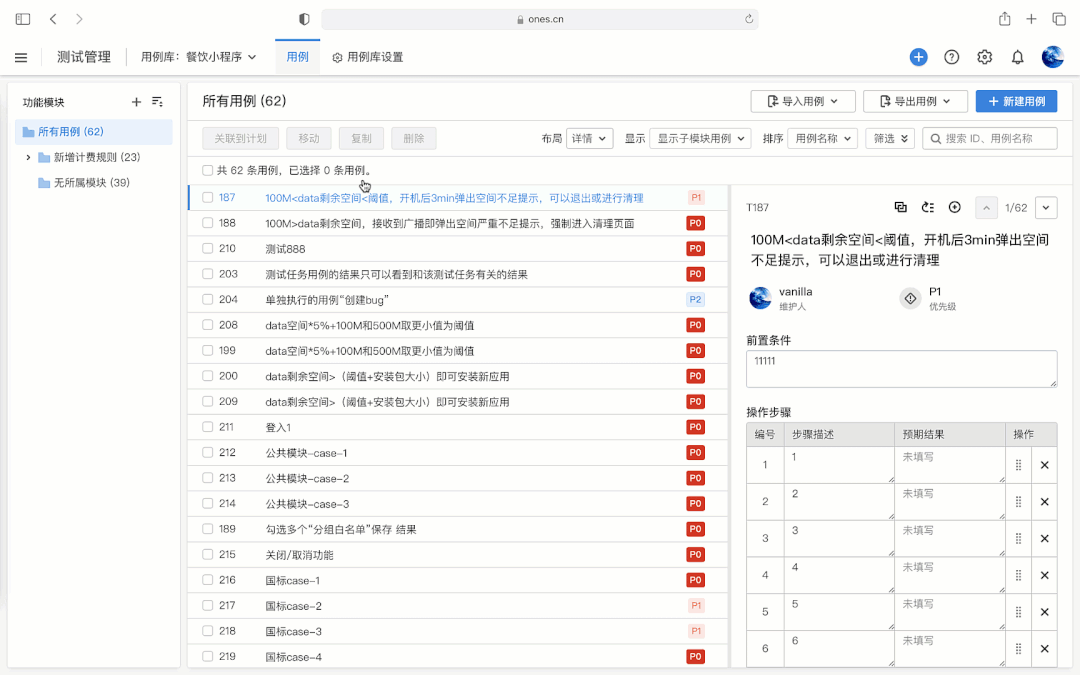Click the 关联到计划 button
Viewport: 1080px width, 675px height.
[240, 138]
